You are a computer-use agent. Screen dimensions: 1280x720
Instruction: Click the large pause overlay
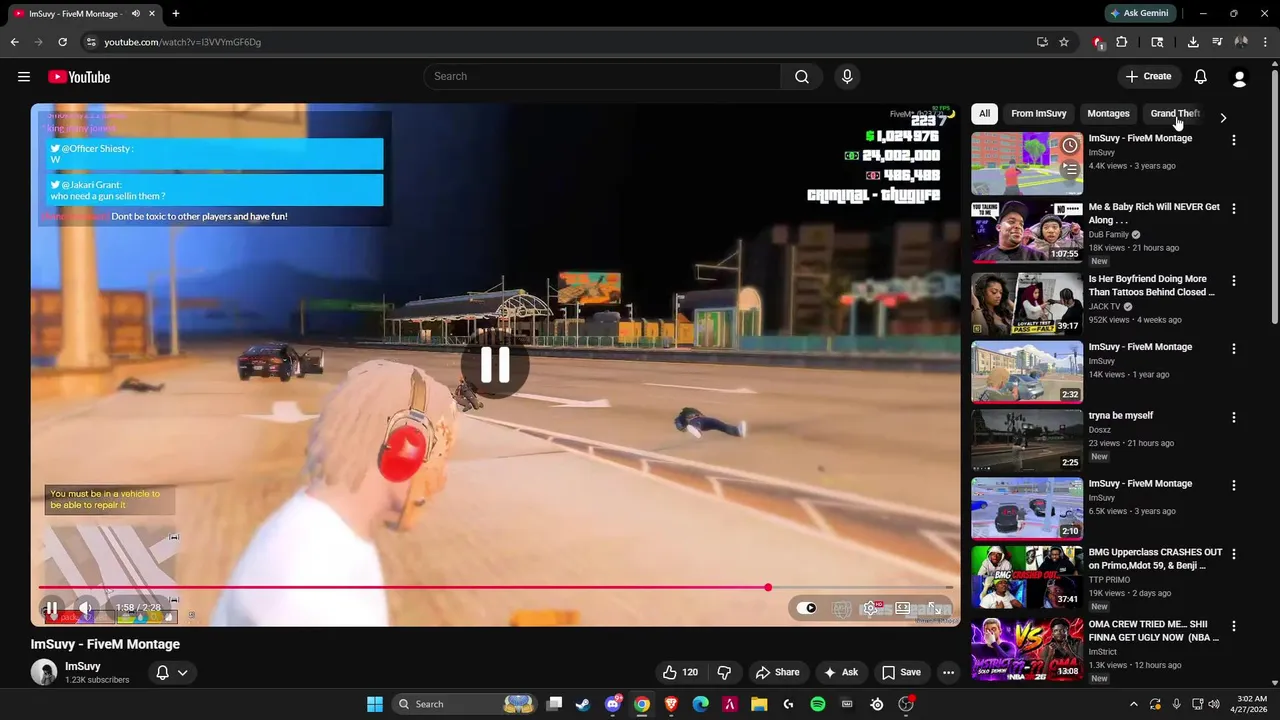tap(495, 366)
